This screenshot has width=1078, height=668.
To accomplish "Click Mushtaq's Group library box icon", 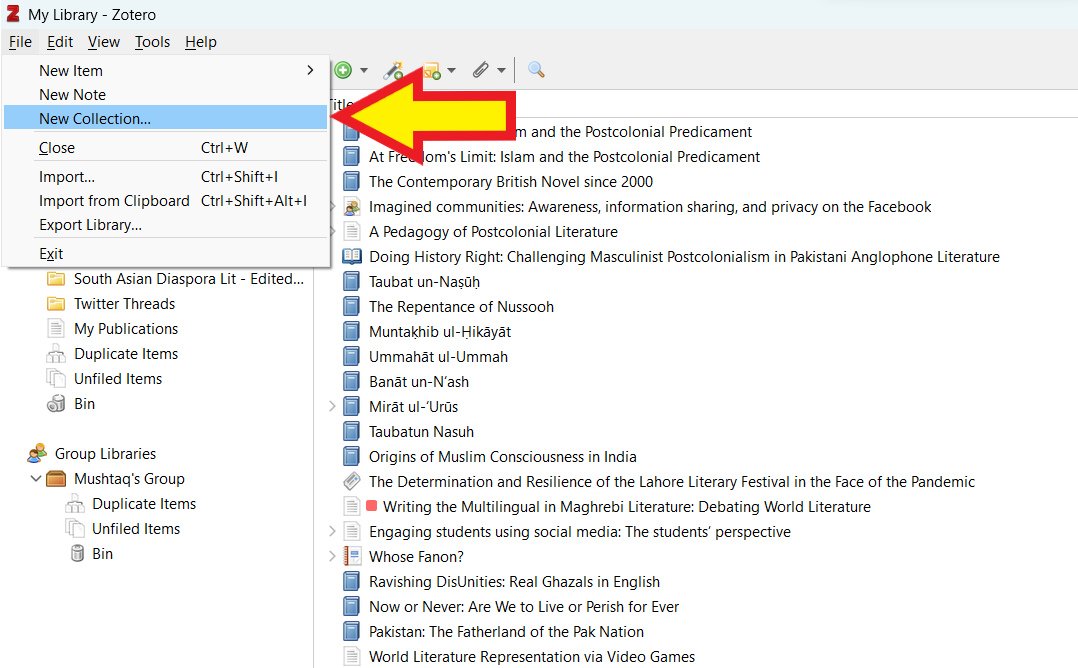I will click(x=56, y=478).
